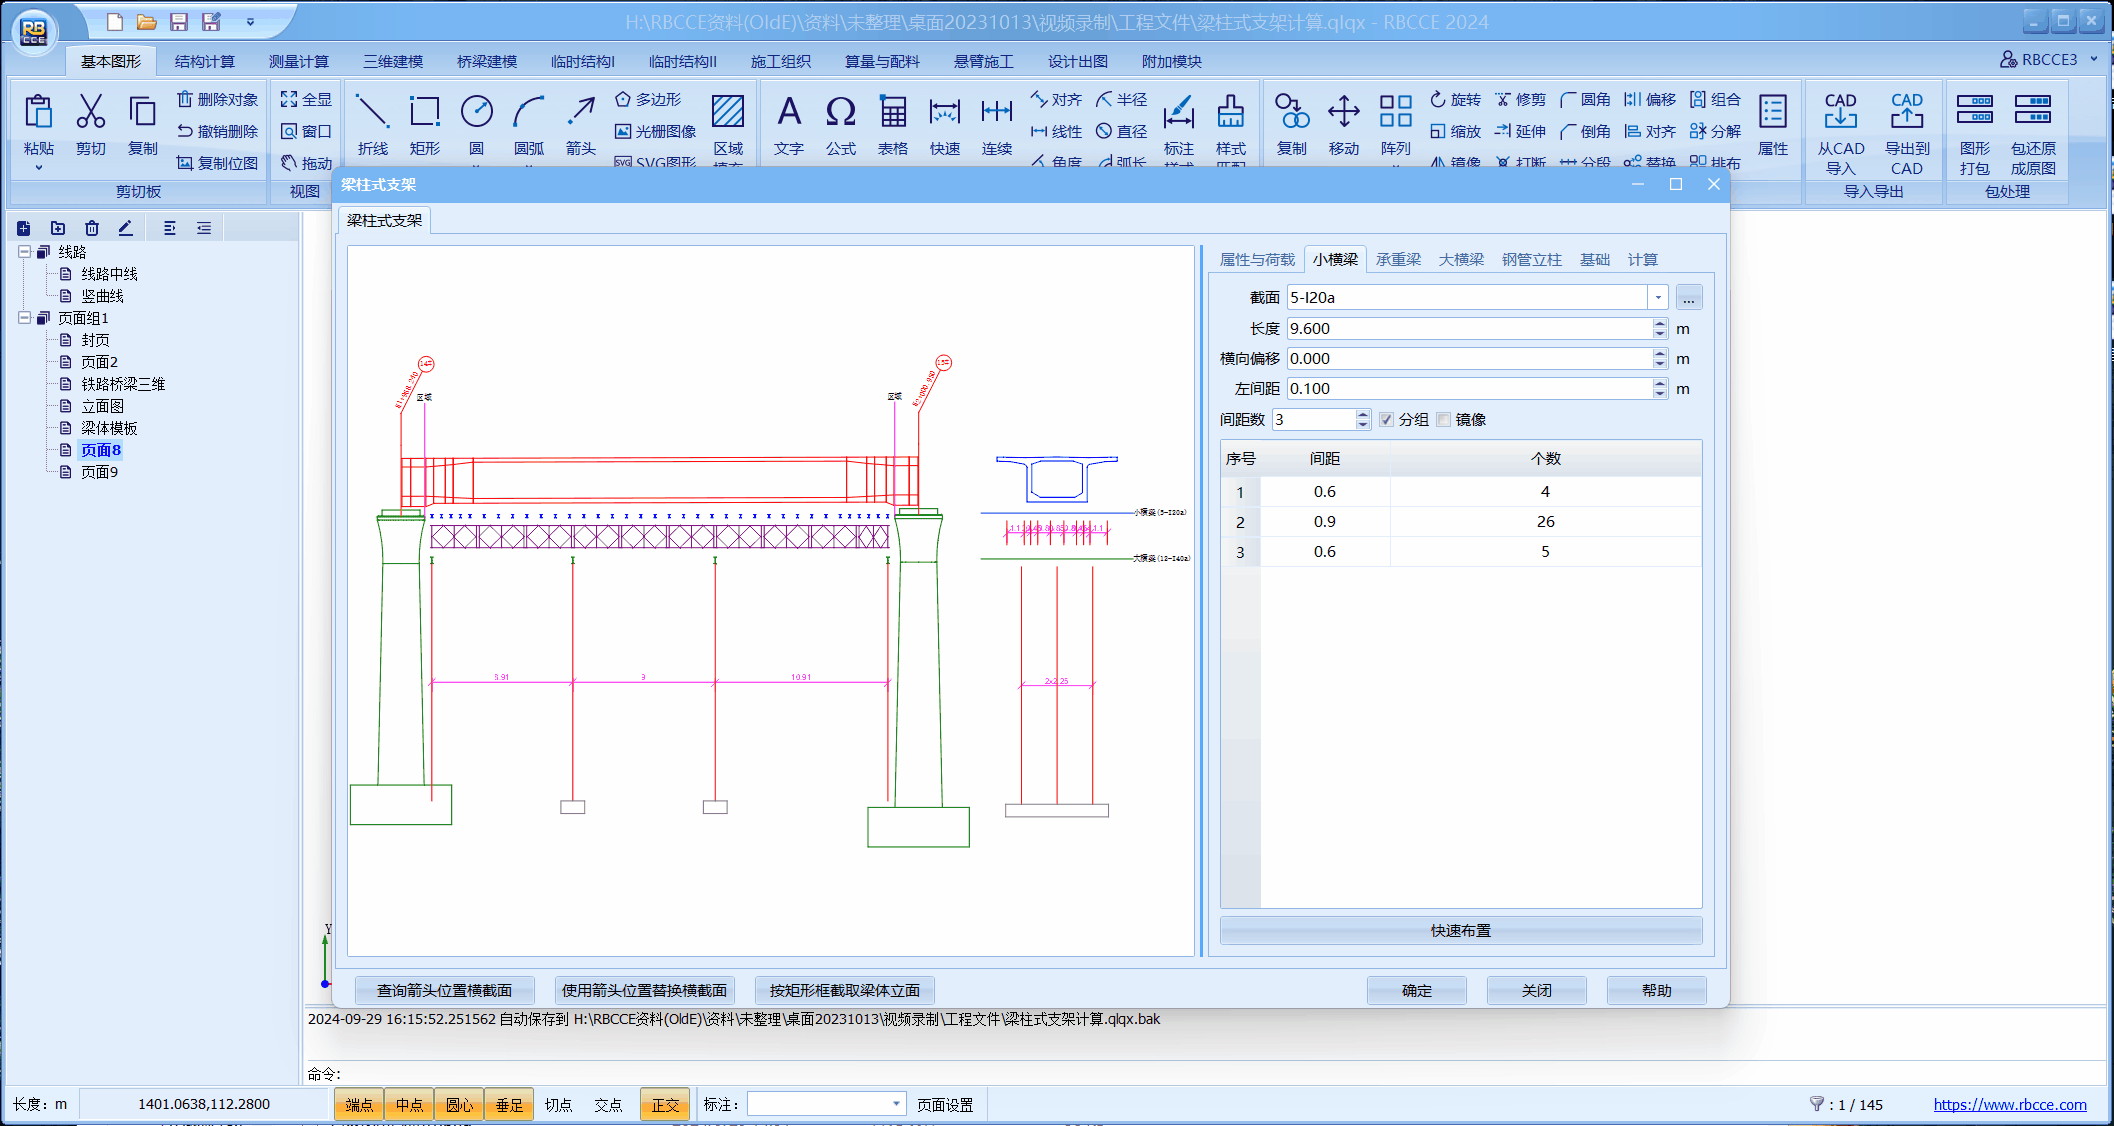Switch to the 承重梁 tab
Screen dimensions: 2114x1126
[1397, 260]
